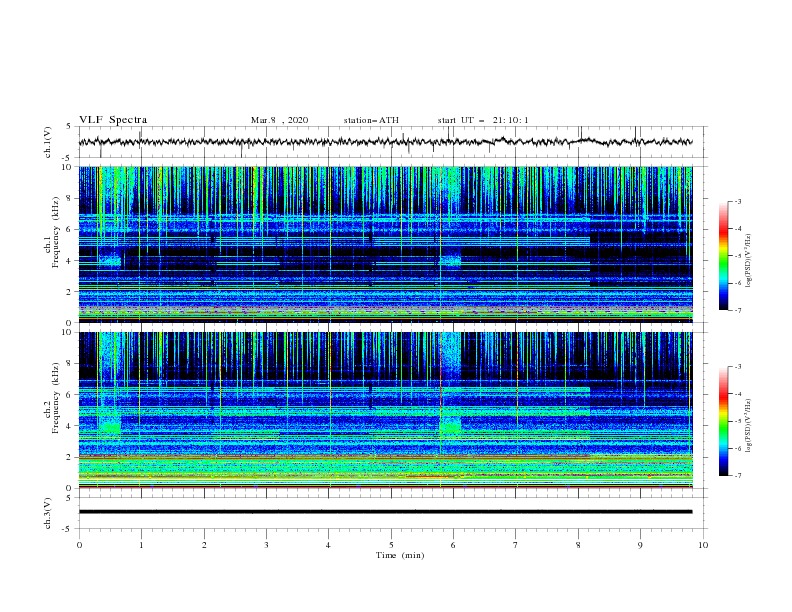Click time axis tick label "9"
This screenshot has height=612, width=792.
(640, 545)
